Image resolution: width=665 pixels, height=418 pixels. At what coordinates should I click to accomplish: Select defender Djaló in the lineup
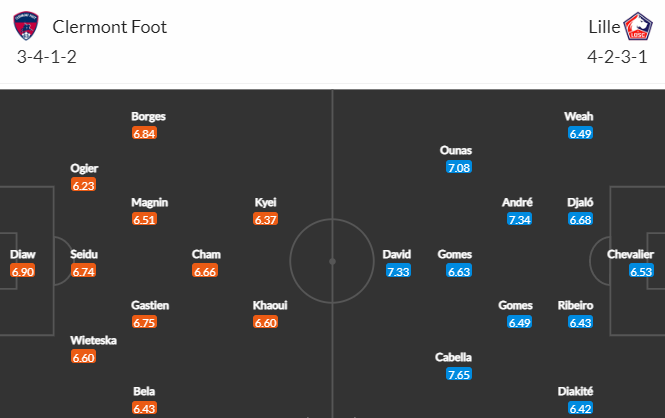pyautogui.click(x=580, y=202)
